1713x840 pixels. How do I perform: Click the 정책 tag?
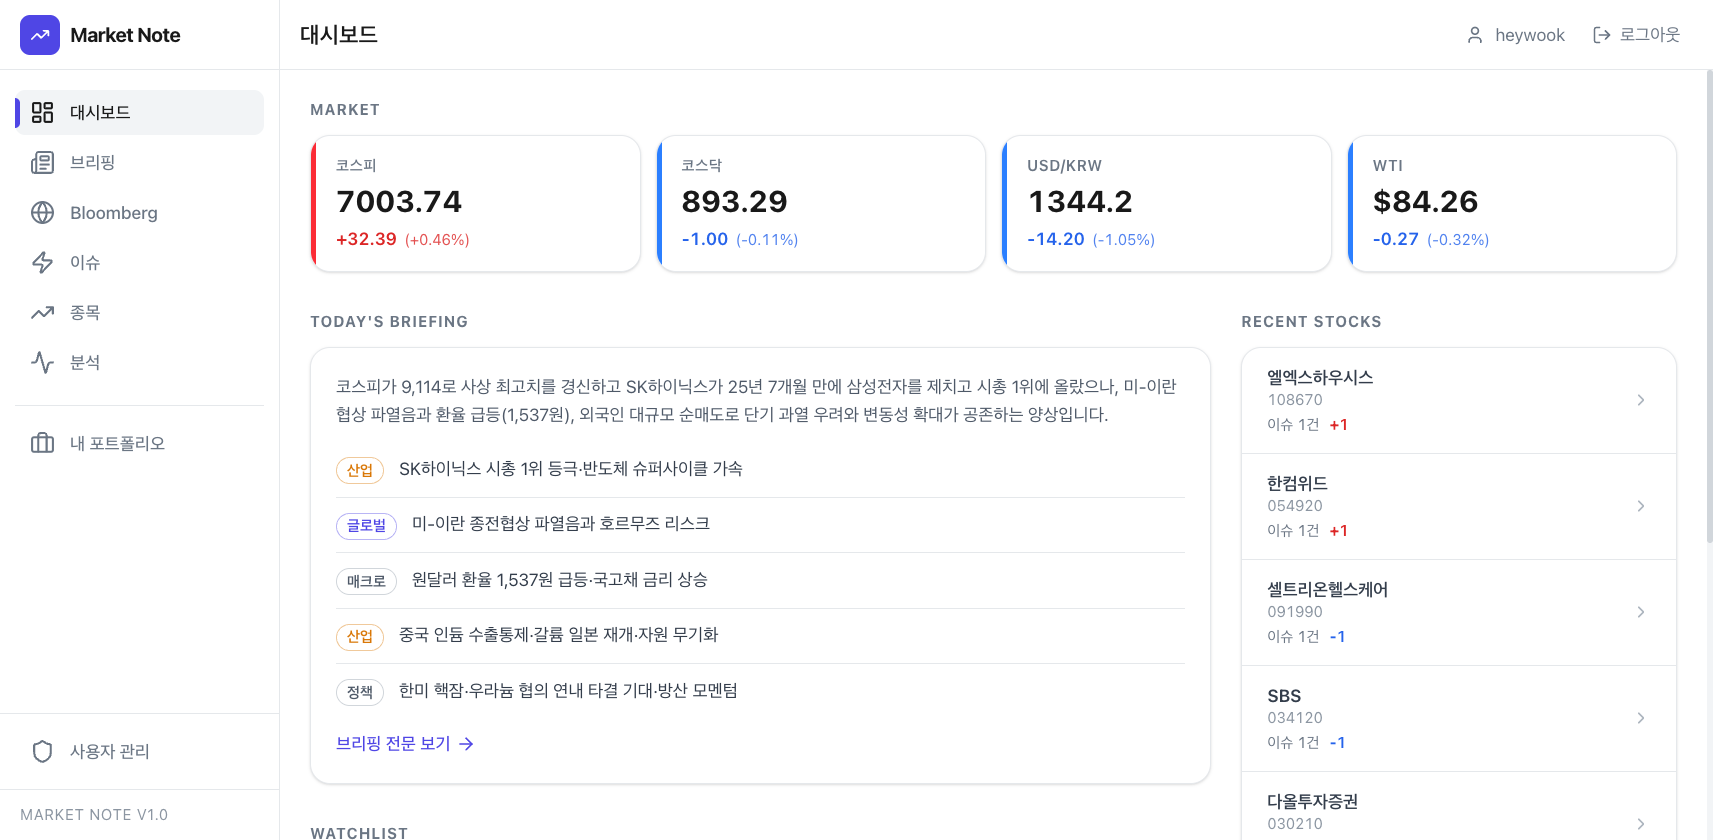[360, 692]
